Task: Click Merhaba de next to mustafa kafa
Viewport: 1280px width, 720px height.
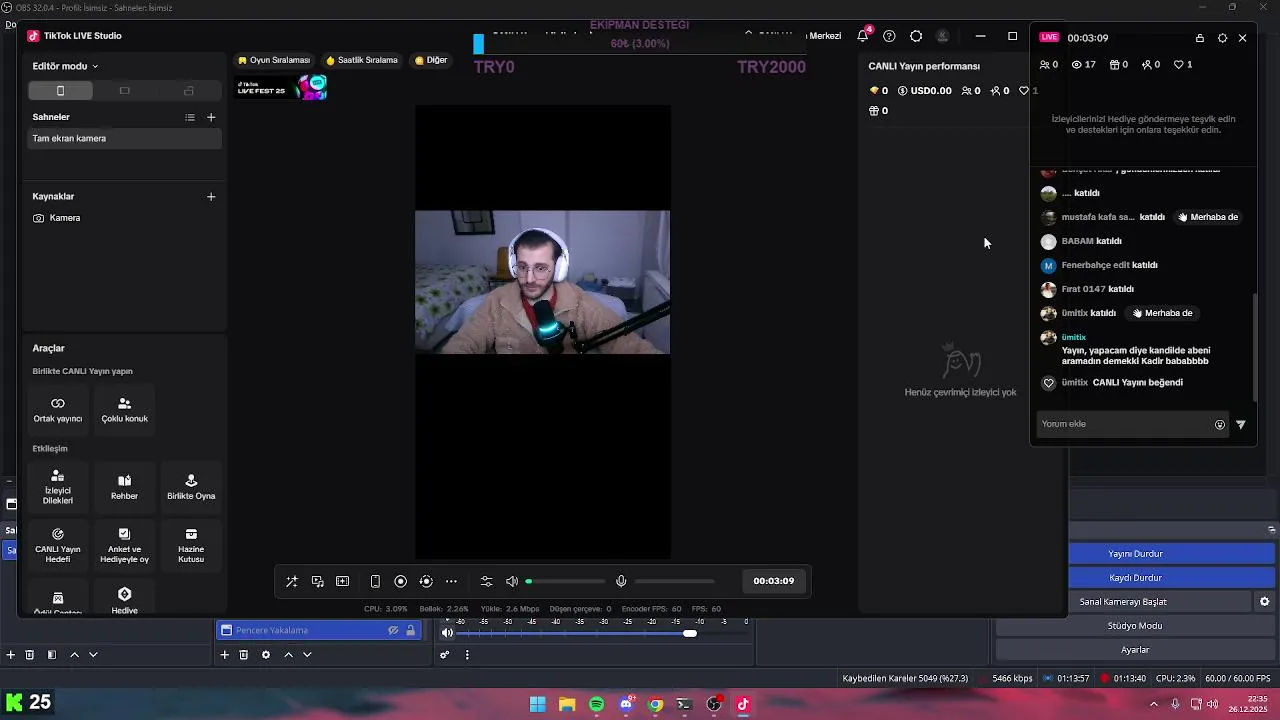Action: (1208, 217)
